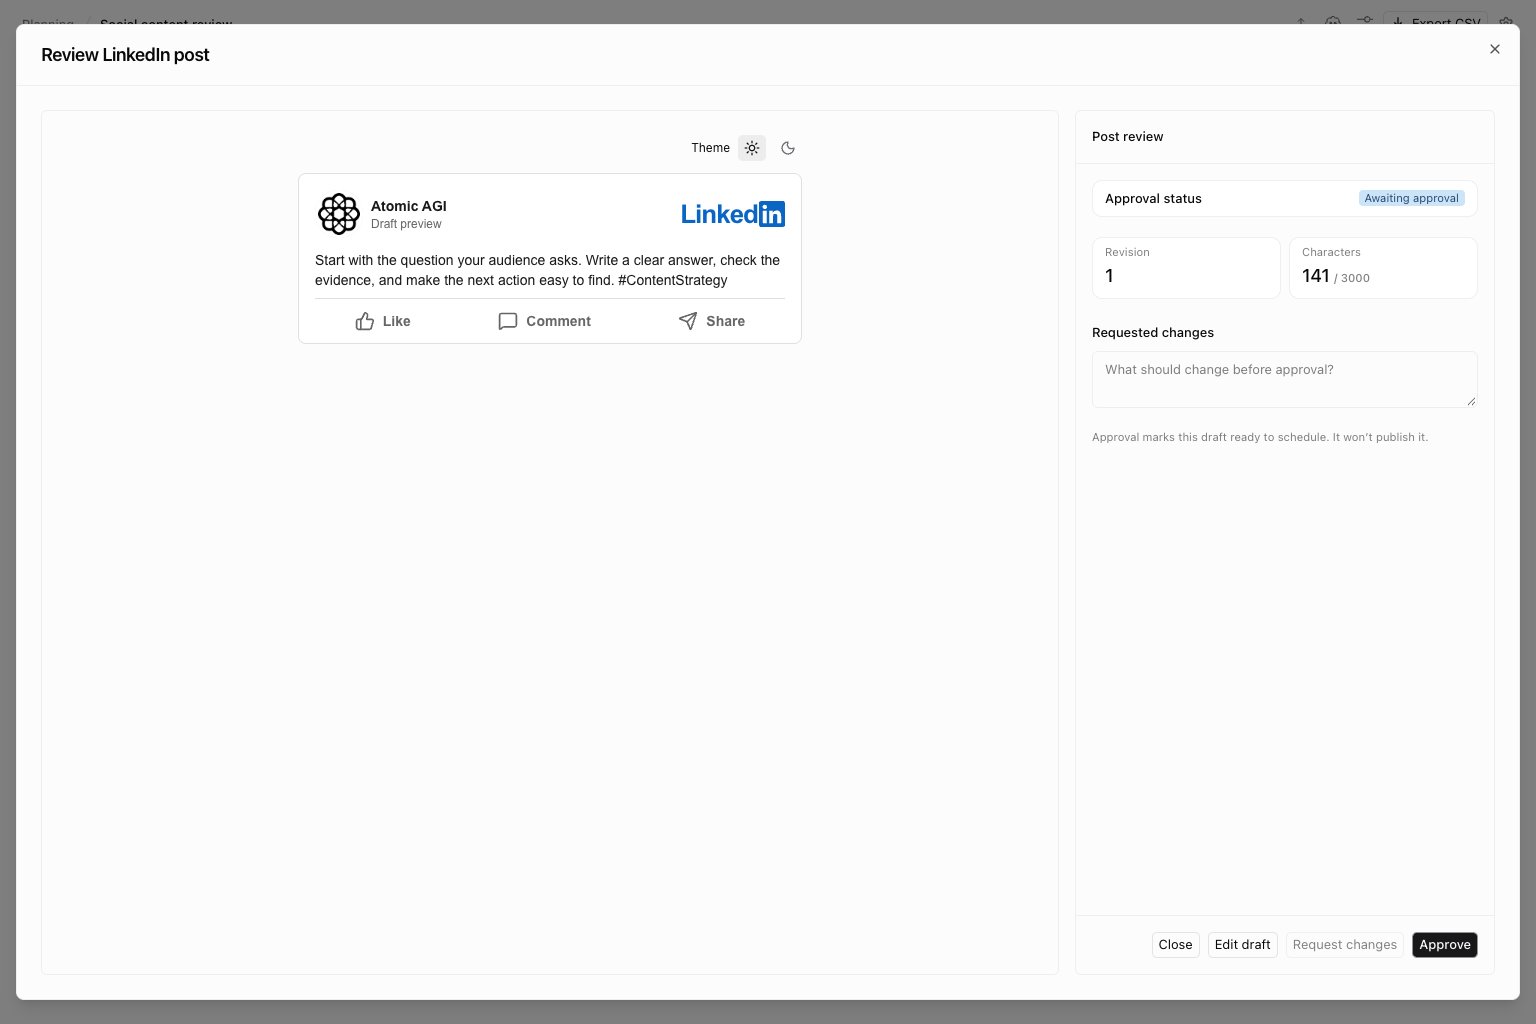
Task: Approve the LinkedIn post
Action: pos(1445,945)
